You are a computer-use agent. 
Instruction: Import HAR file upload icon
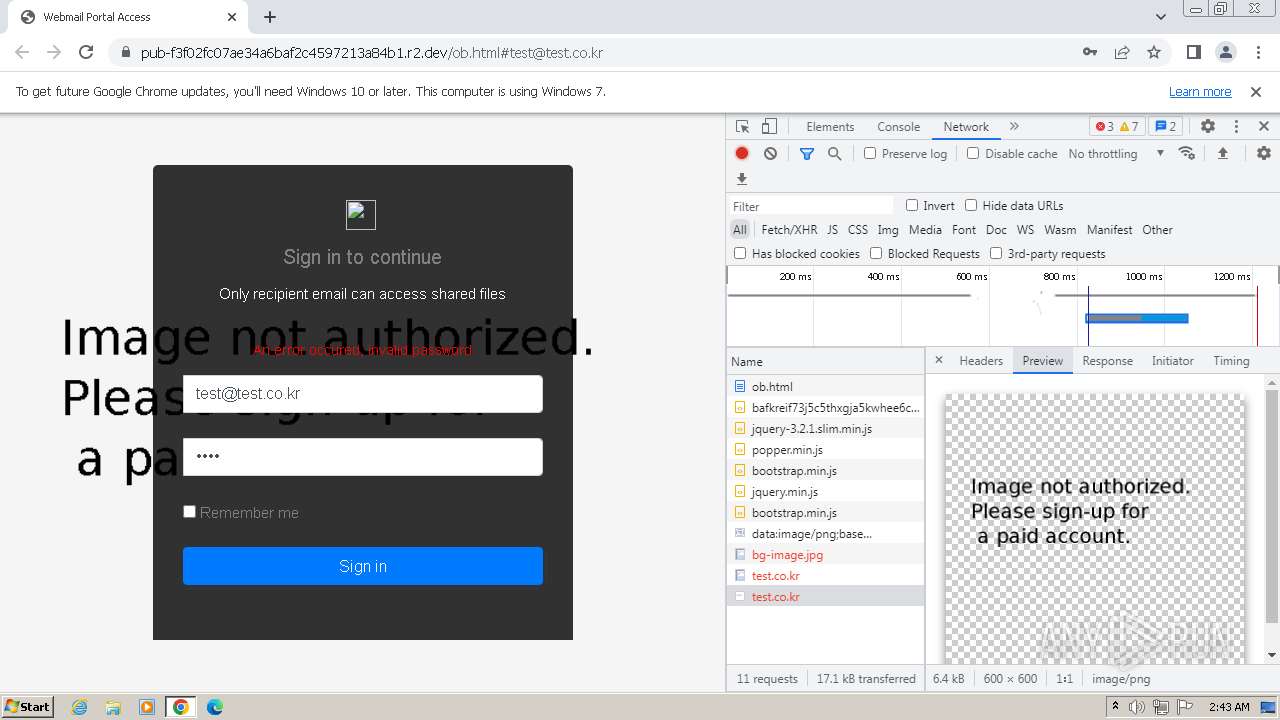pyautogui.click(x=1222, y=153)
